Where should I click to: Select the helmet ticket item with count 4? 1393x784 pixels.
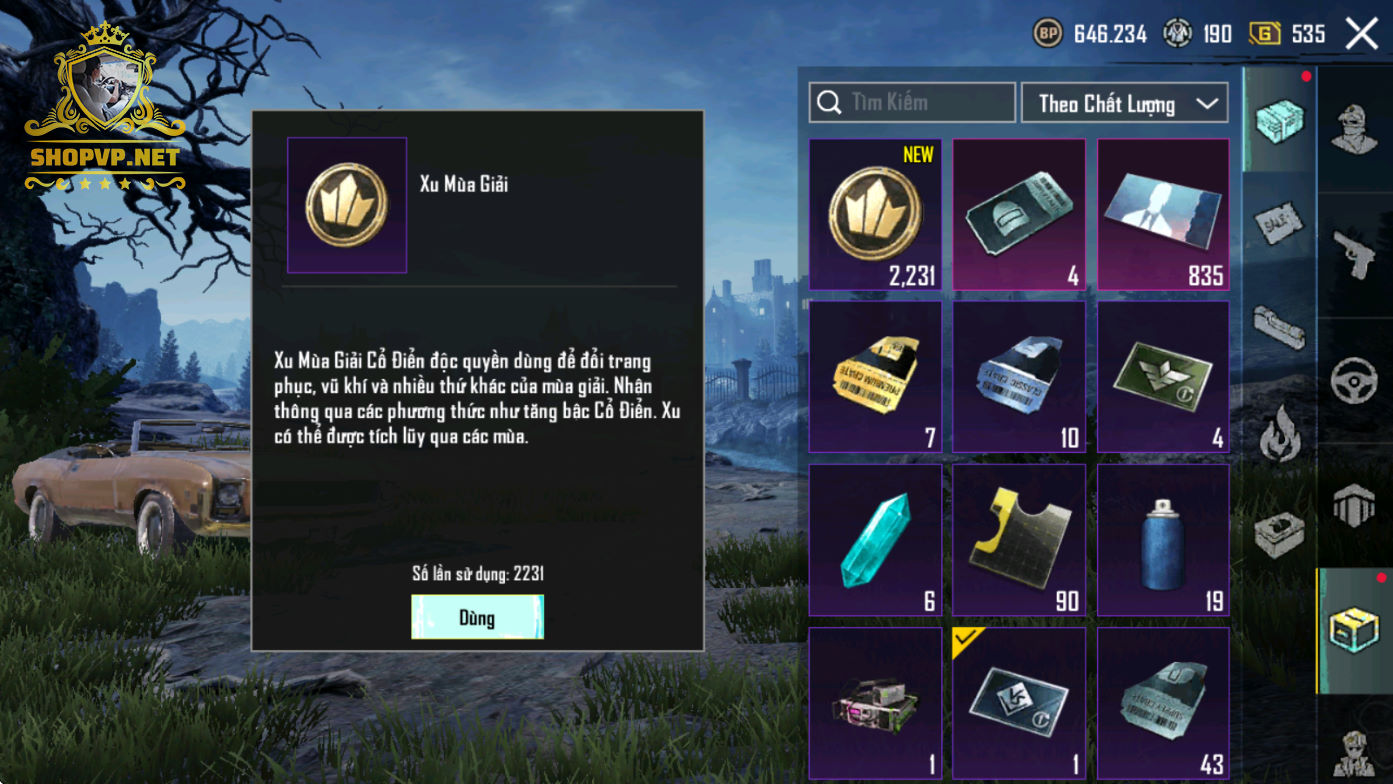point(1019,215)
